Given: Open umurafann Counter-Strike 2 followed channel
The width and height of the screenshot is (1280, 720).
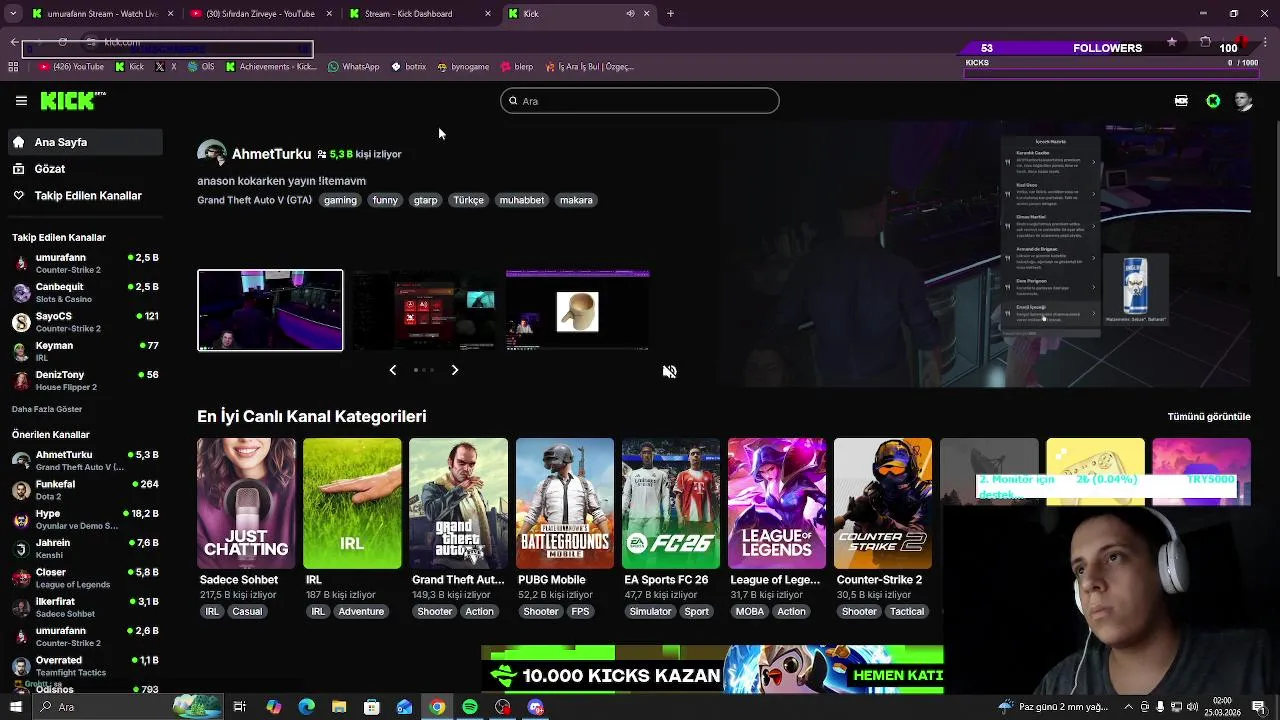Looking at the screenshot, I should [x=85, y=264].
